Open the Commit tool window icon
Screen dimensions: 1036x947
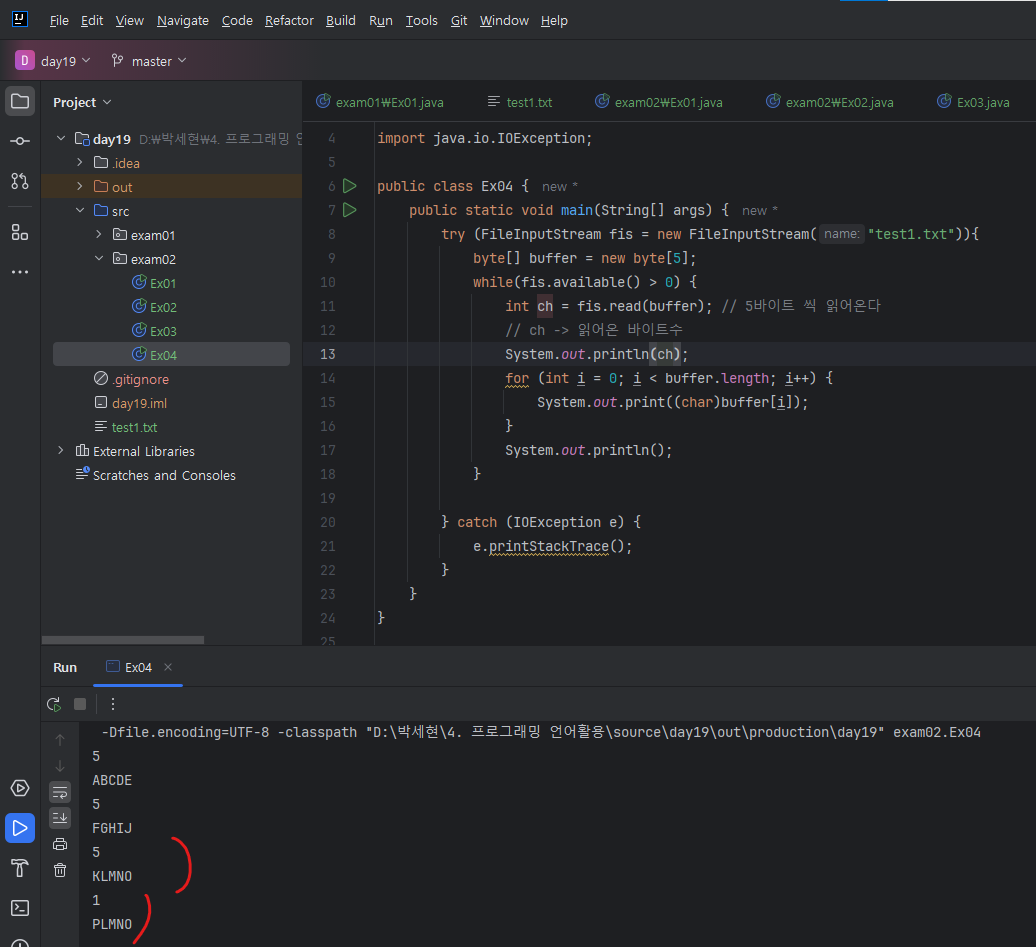(19, 141)
